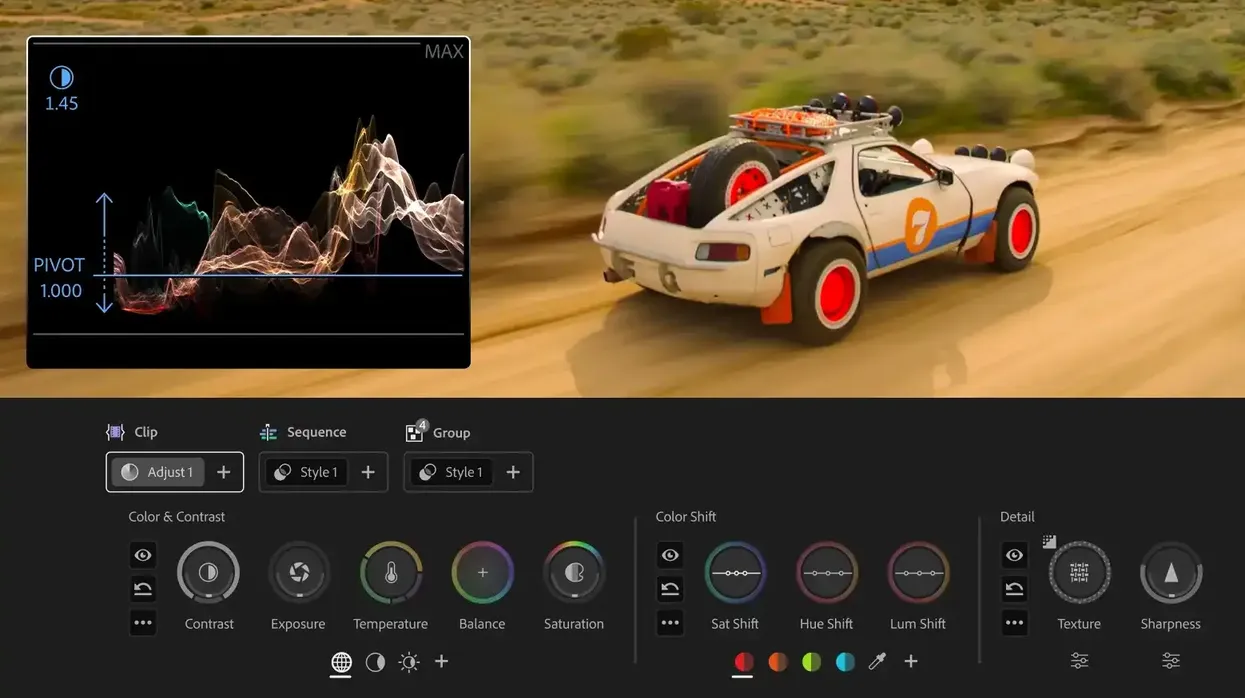Click the Temperature dial

click(391, 573)
